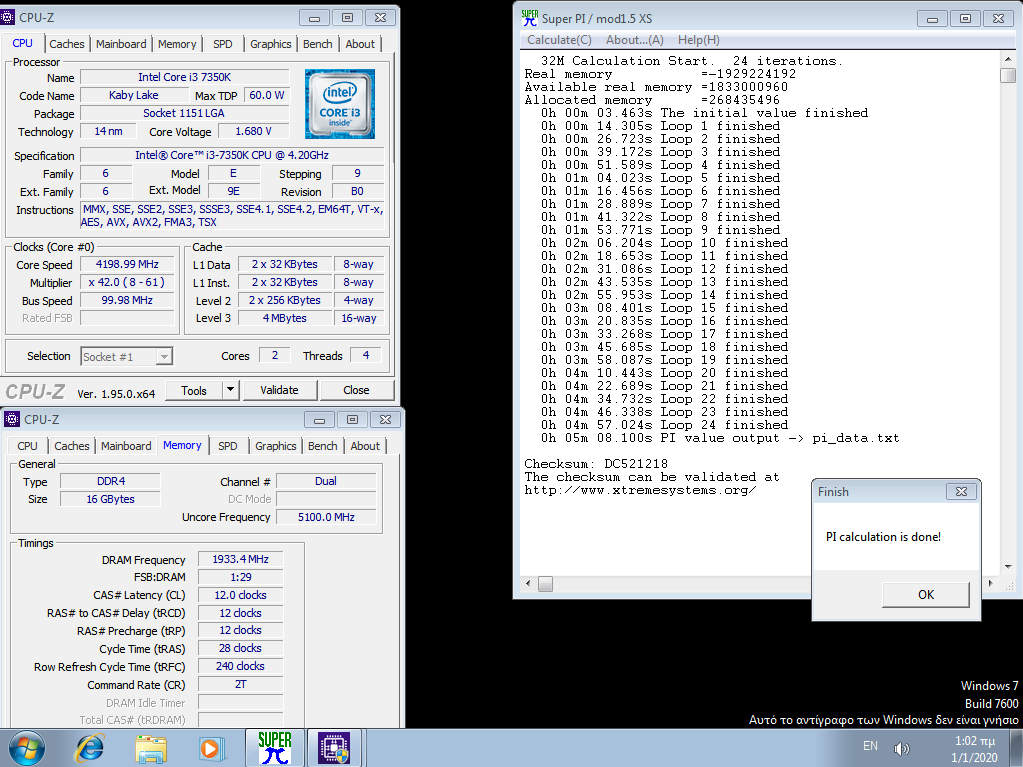Select the Mainboard tab in lower CPU-Z window
This screenshot has width=1023, height=767.
click(x=126, y=445)
